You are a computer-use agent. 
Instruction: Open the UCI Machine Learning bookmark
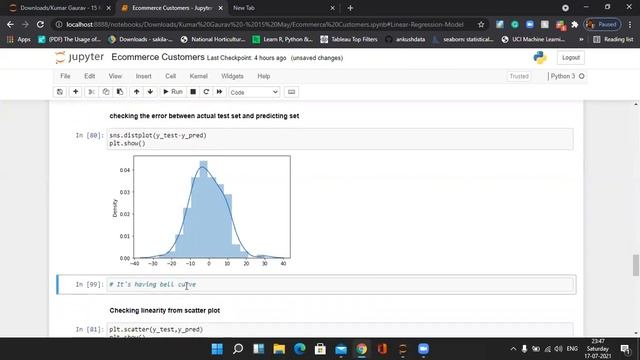[533, 40]
